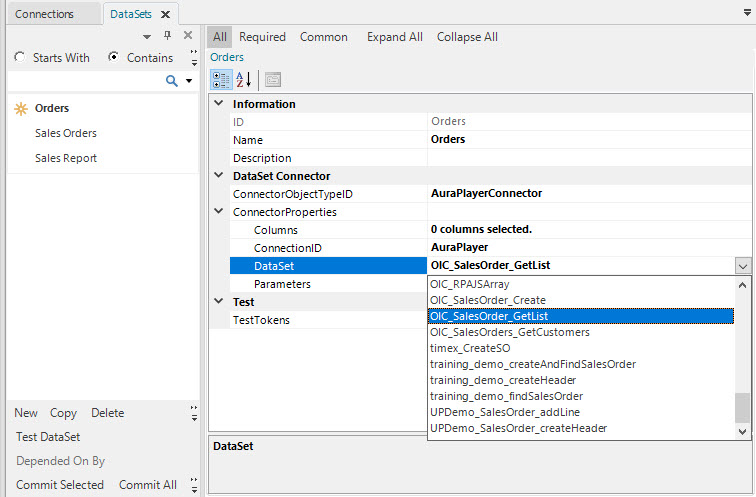Viewport: 756px width, 497px height.
Task: Click Commit All
Action: (148, 484)
